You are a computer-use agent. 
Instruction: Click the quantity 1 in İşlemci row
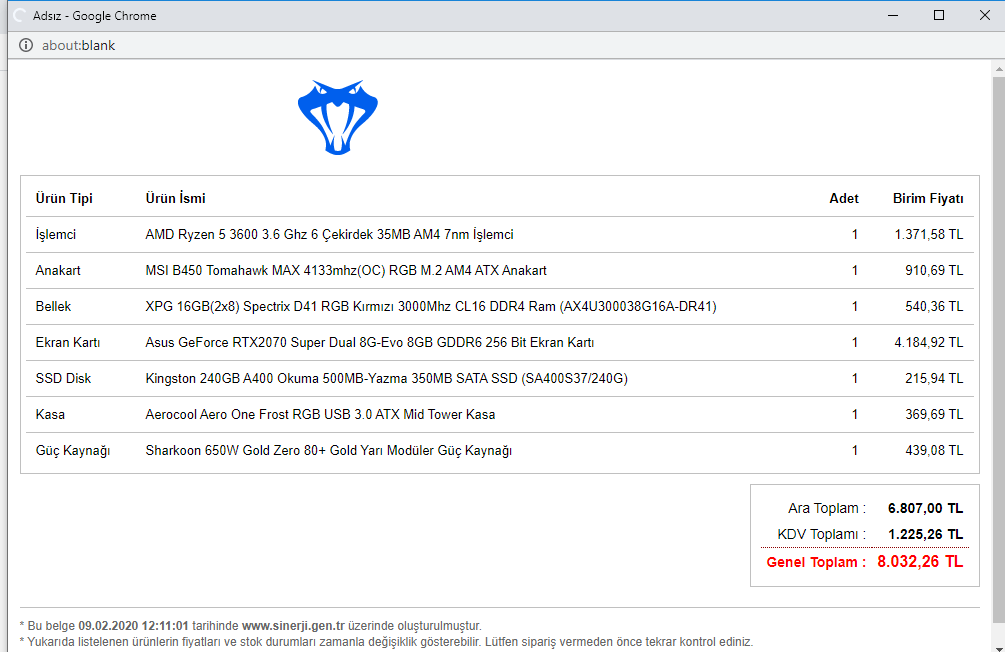854,235
